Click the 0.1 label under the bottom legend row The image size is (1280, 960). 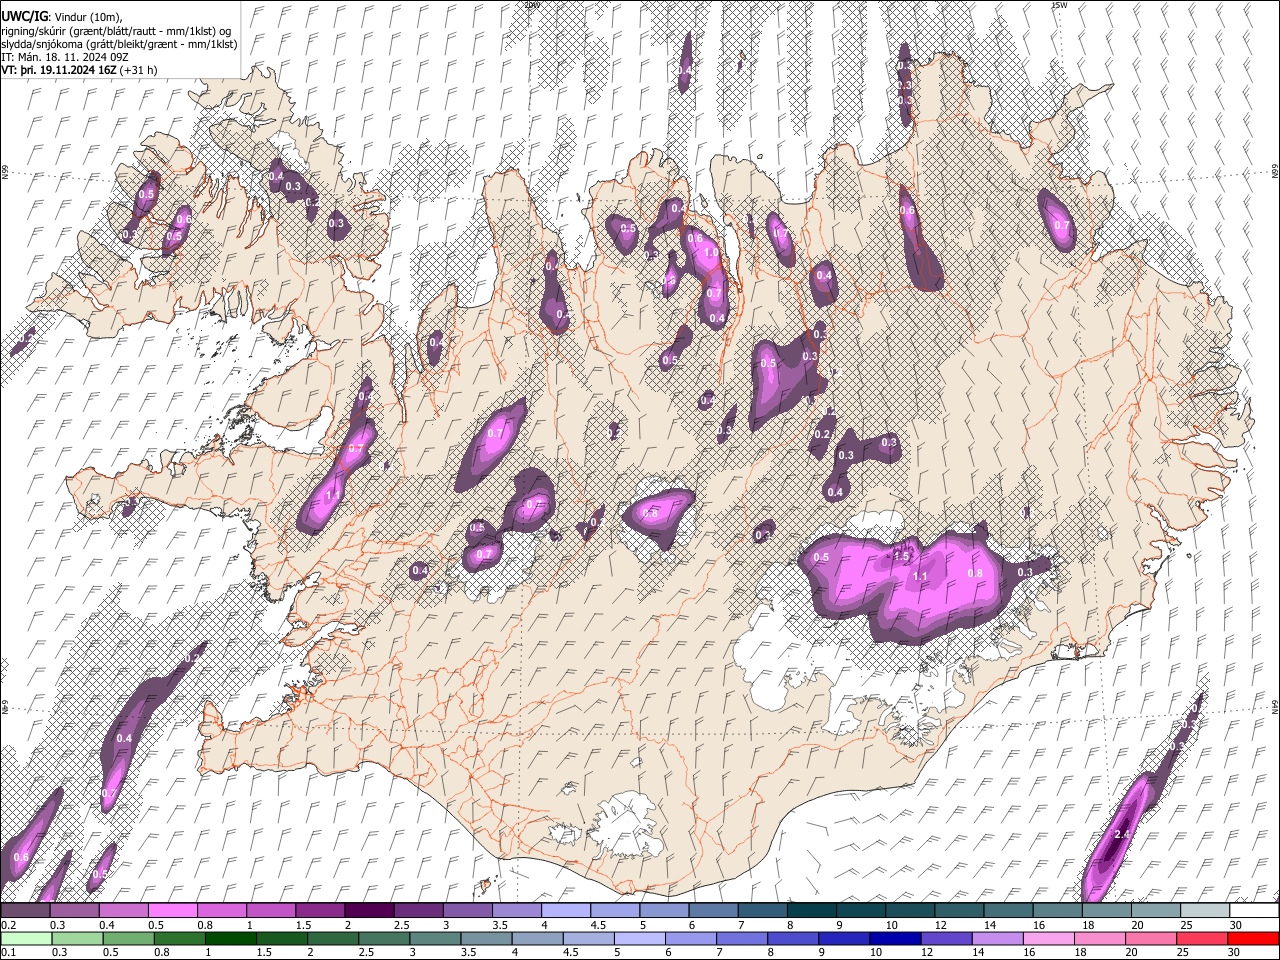point(8,952)
